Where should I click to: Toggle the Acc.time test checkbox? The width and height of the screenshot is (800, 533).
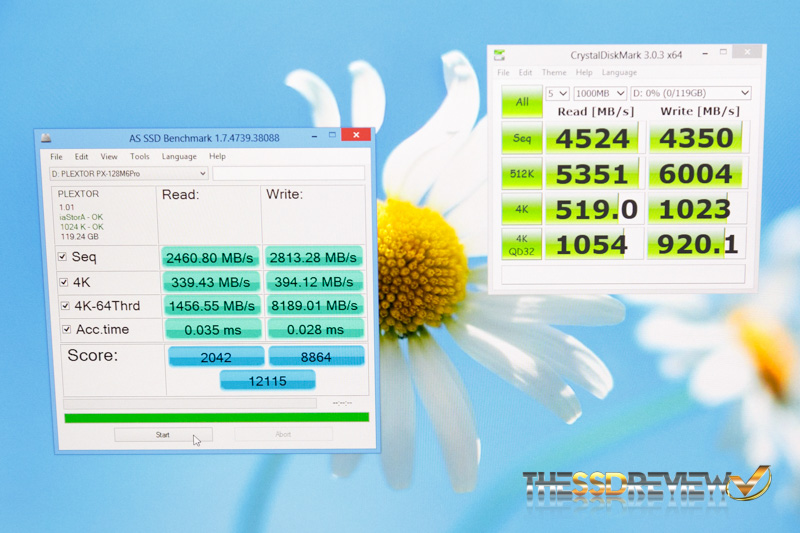67,329
